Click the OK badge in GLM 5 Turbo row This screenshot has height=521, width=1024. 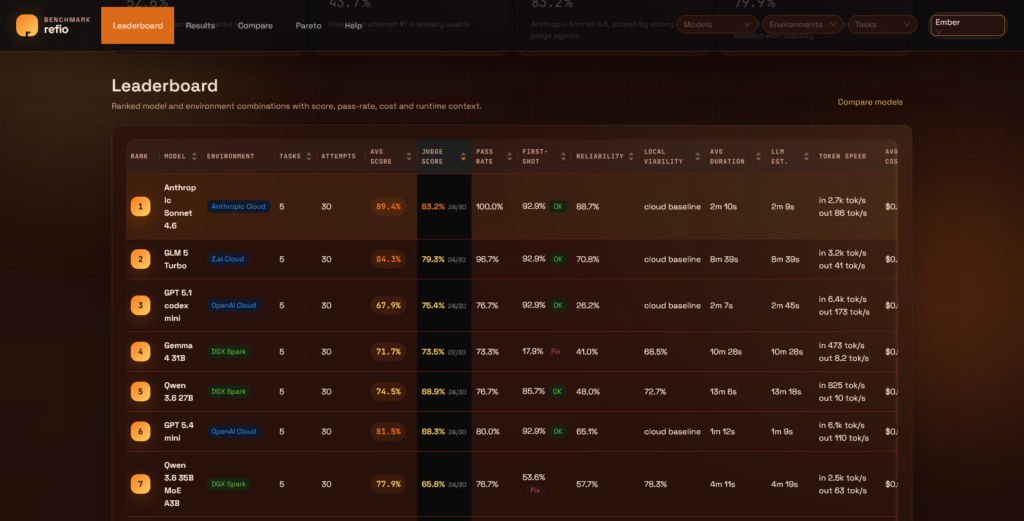[x=558, y=259]
